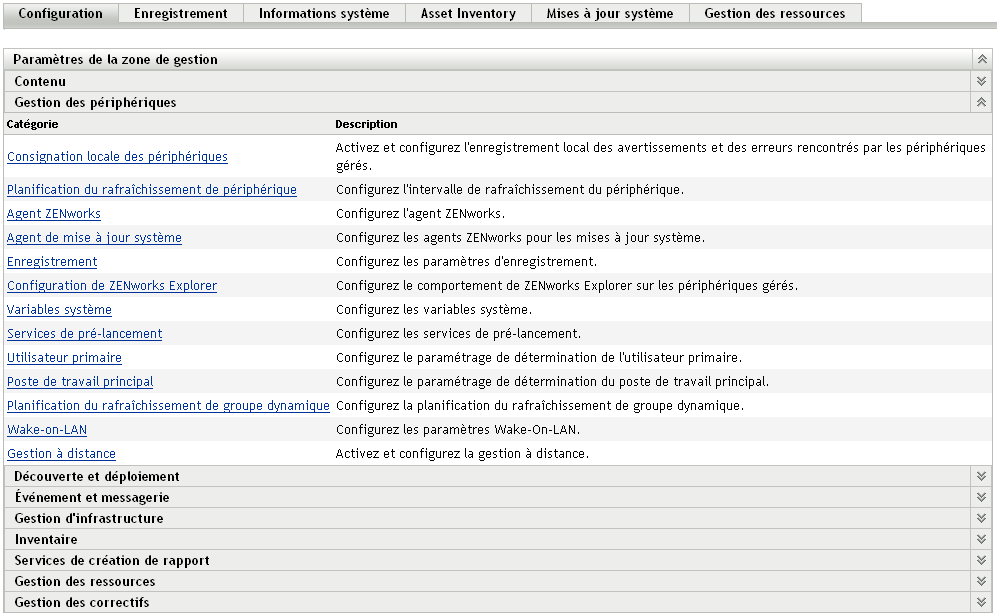The image size is (997, 616).
Task: Expand the Contenu section chevron
Action: (x=981, y=81)
